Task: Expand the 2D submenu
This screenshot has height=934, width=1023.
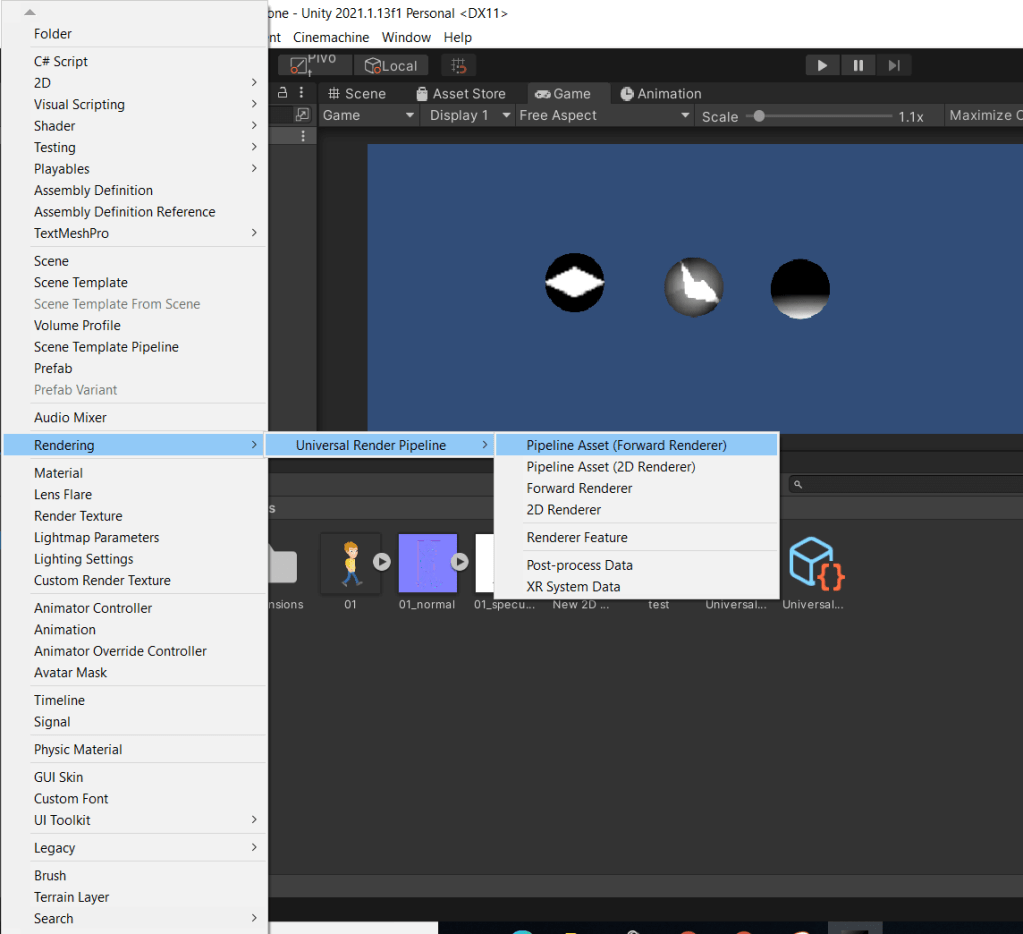Action: pos(136,83)
